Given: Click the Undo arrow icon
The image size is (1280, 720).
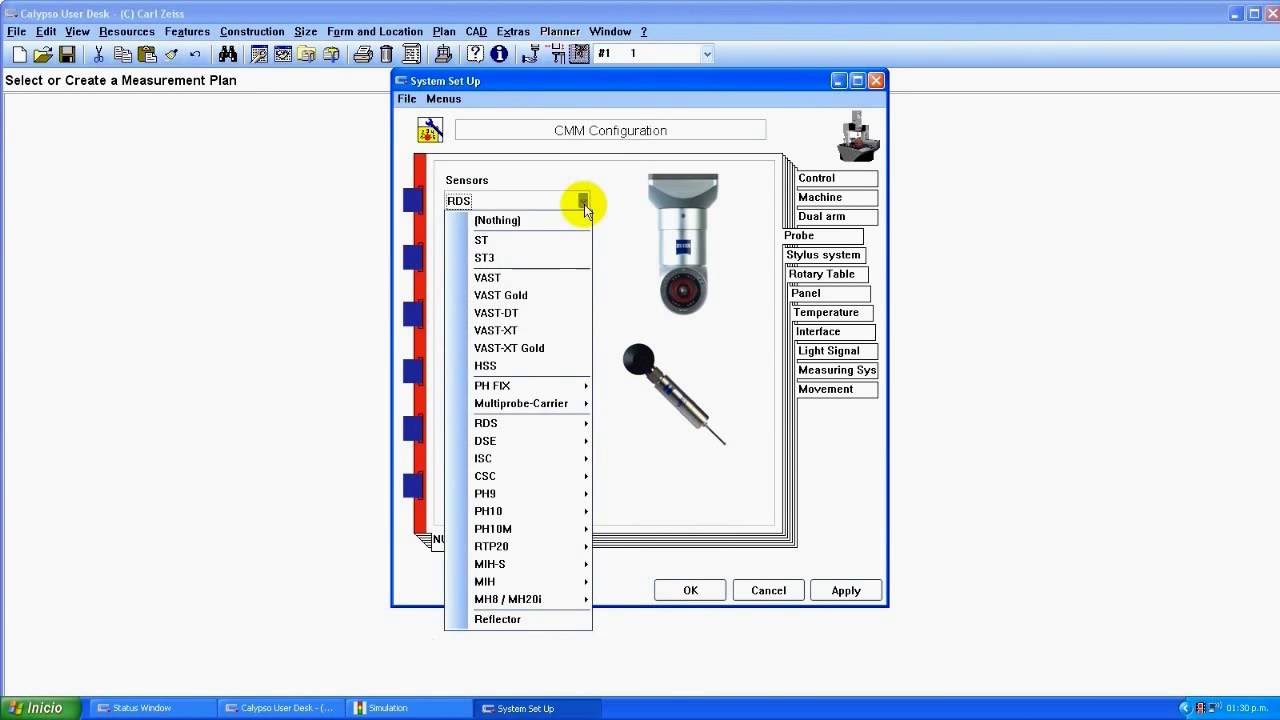Looking at the screenshot, I should pyautogui.click(x=195, y=55).
